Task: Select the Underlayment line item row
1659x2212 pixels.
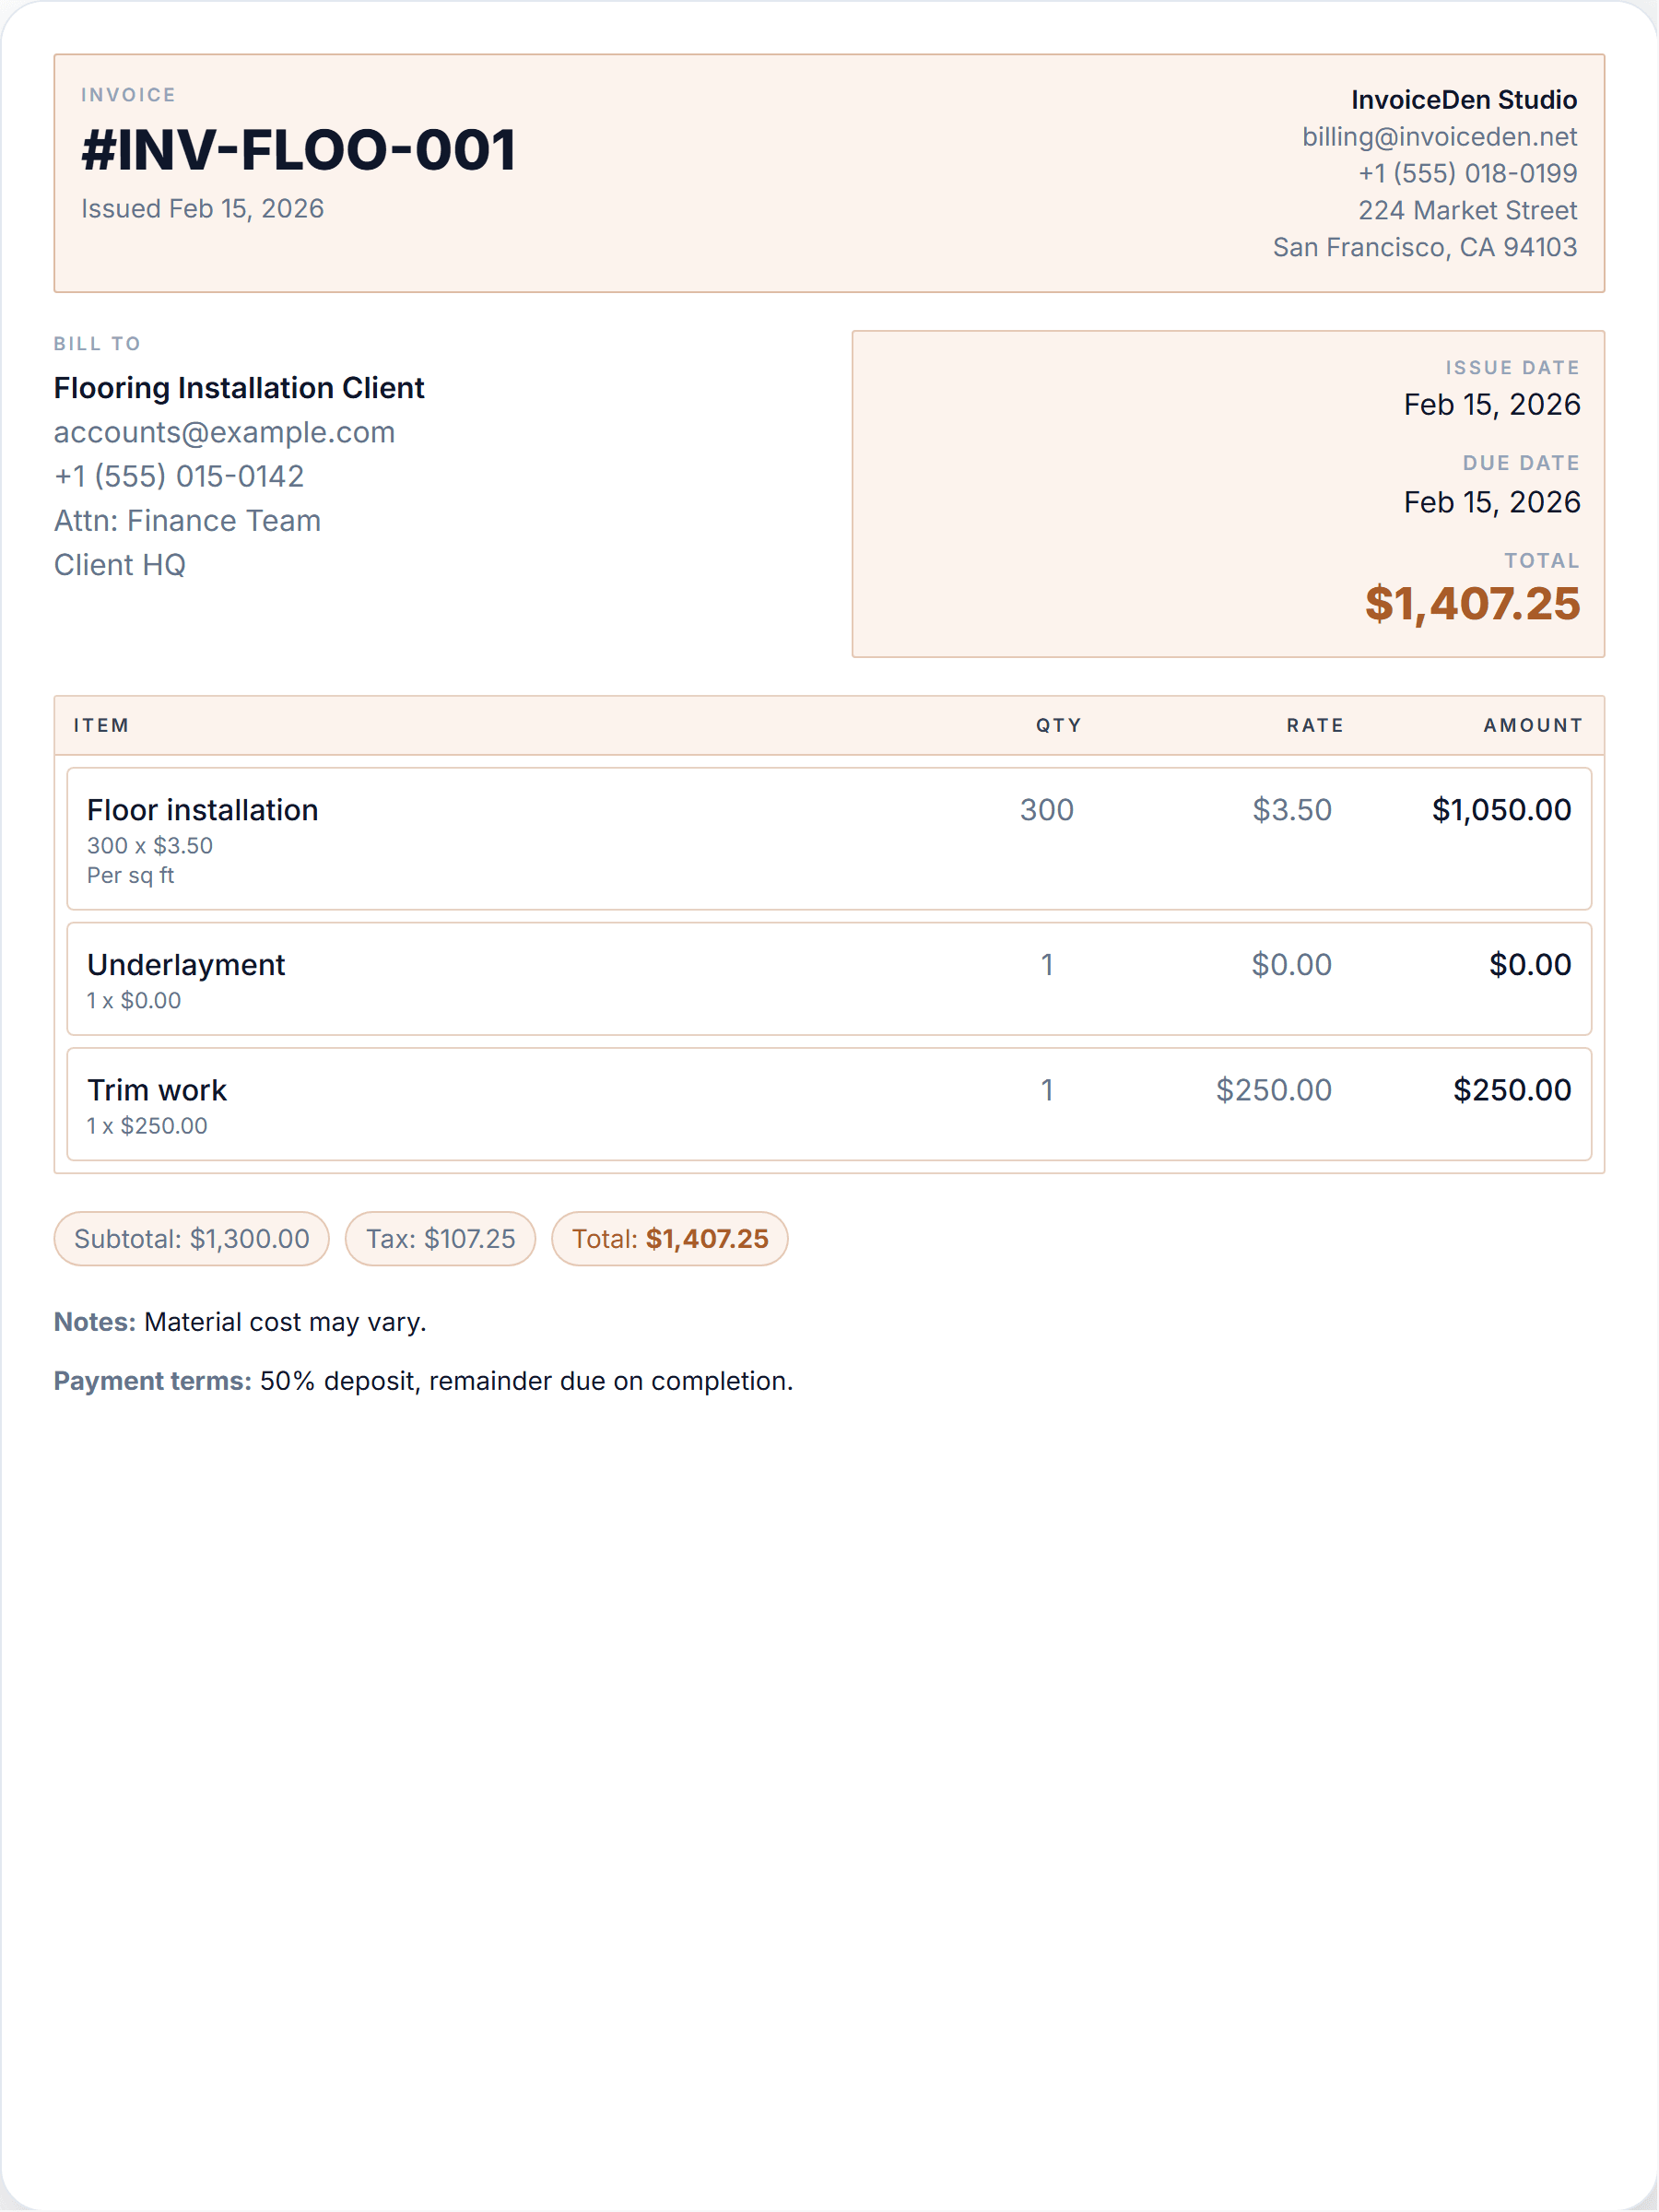Action: point(829,979)
